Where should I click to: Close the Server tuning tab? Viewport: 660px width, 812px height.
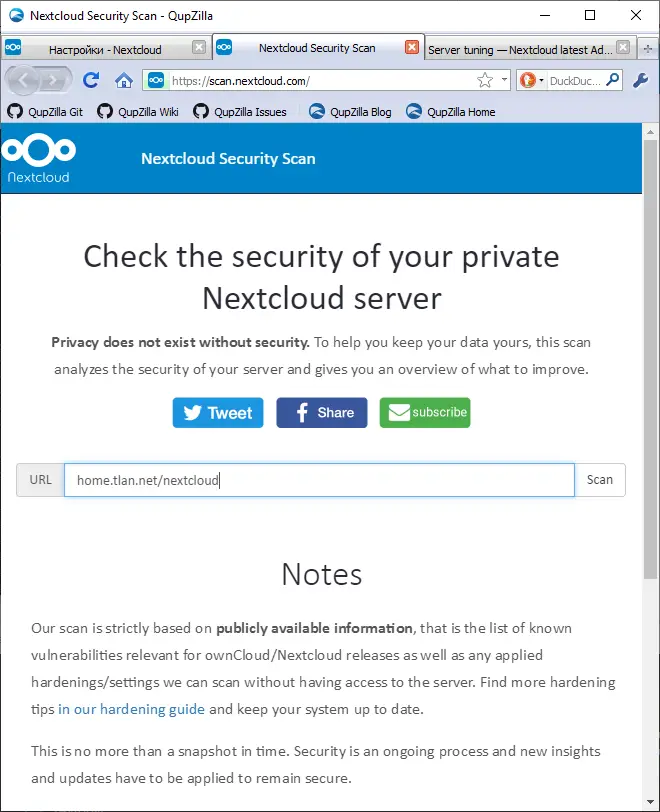tap(623, 48)
